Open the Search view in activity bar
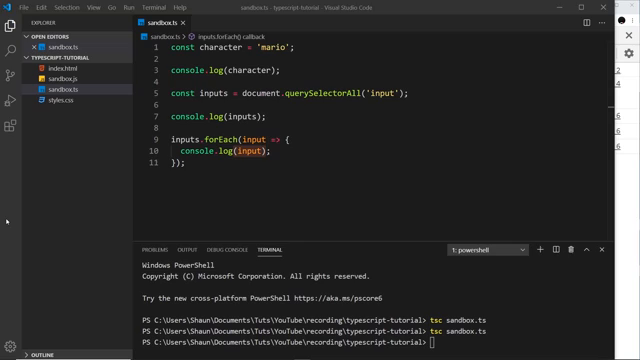 [x=10, y=51]
